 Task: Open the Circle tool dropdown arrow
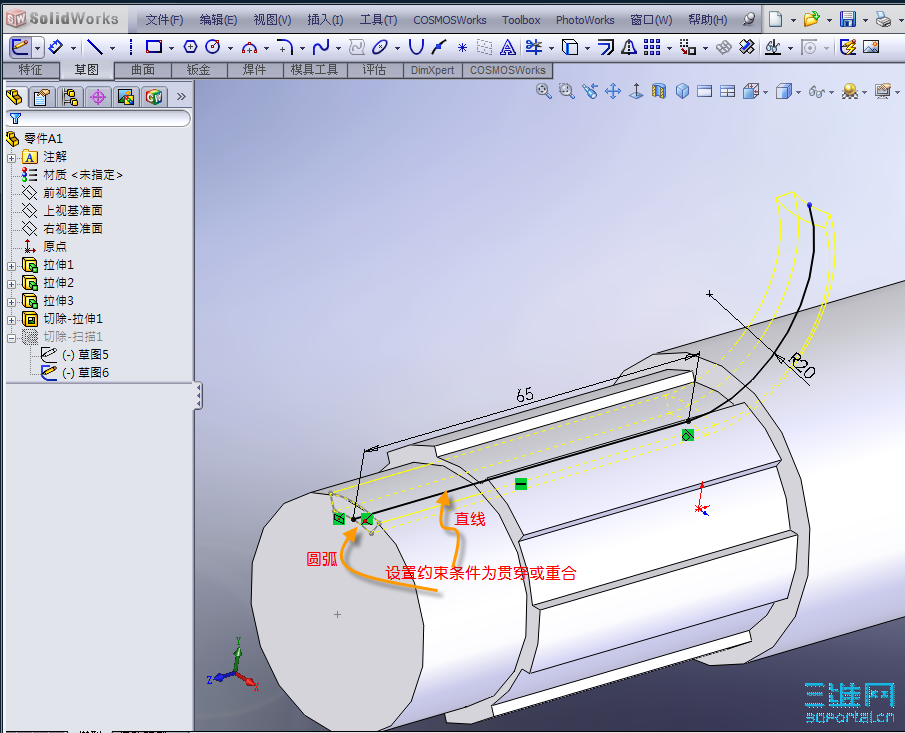click(230, 48)
